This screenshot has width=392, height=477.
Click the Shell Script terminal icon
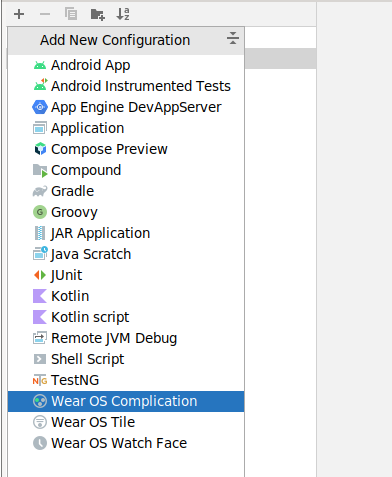point(40,359)
